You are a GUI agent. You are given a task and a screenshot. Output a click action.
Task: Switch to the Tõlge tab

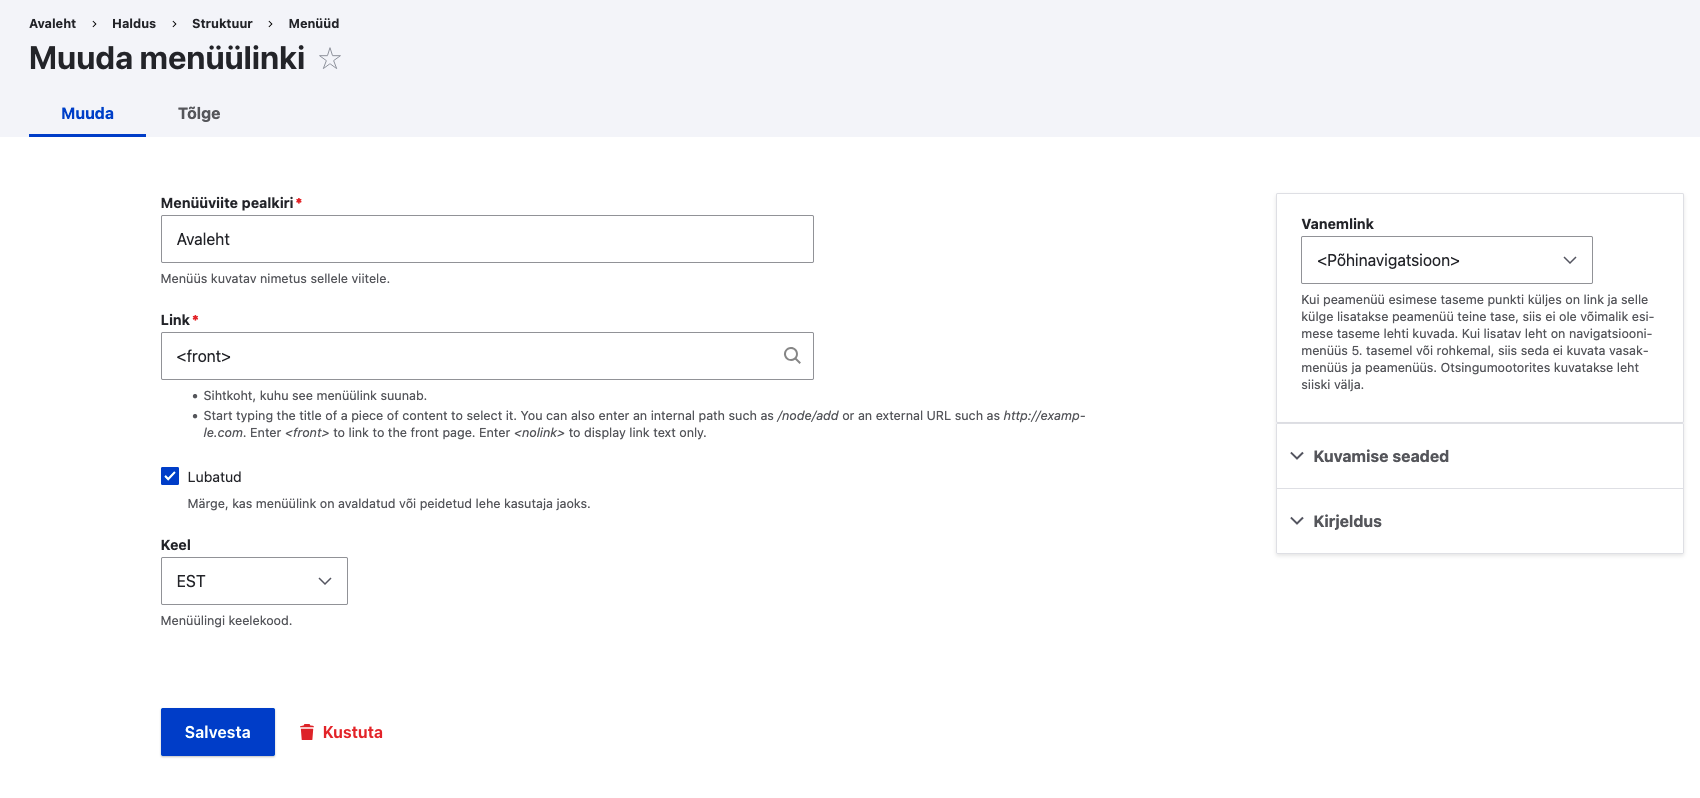coord(199,113)
